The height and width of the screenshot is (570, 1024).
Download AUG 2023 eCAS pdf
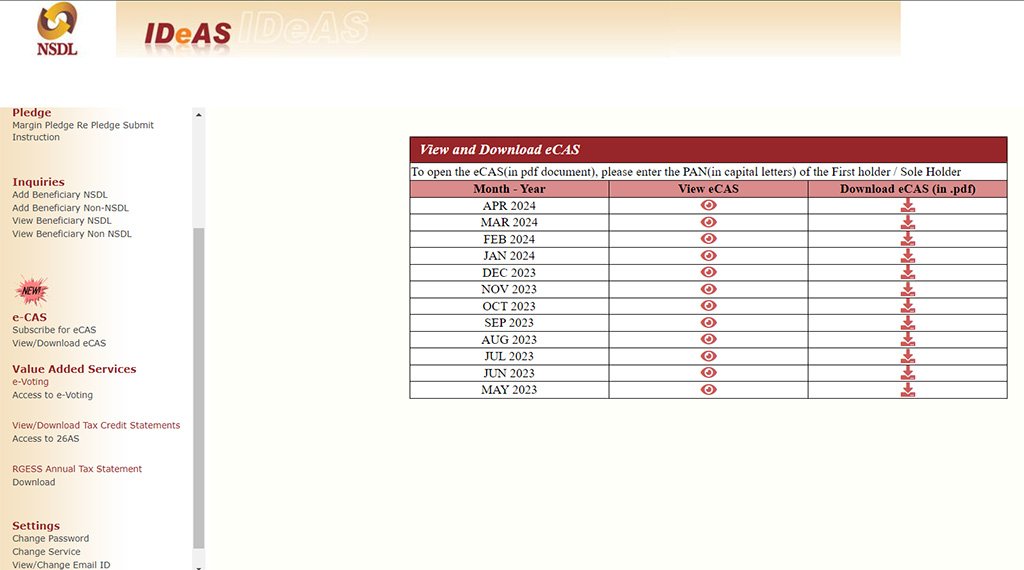(908, 339)
